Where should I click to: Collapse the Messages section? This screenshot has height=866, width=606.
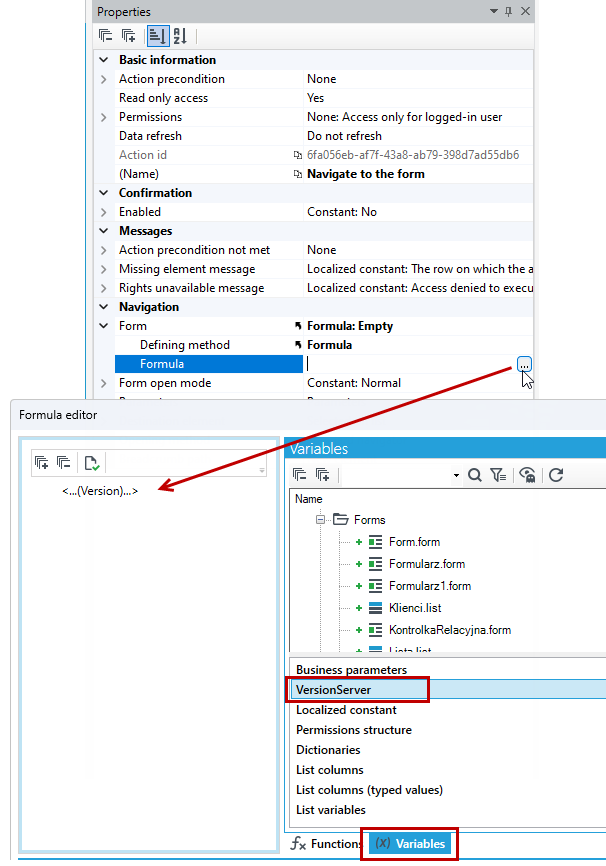click(x=104, y=231)
